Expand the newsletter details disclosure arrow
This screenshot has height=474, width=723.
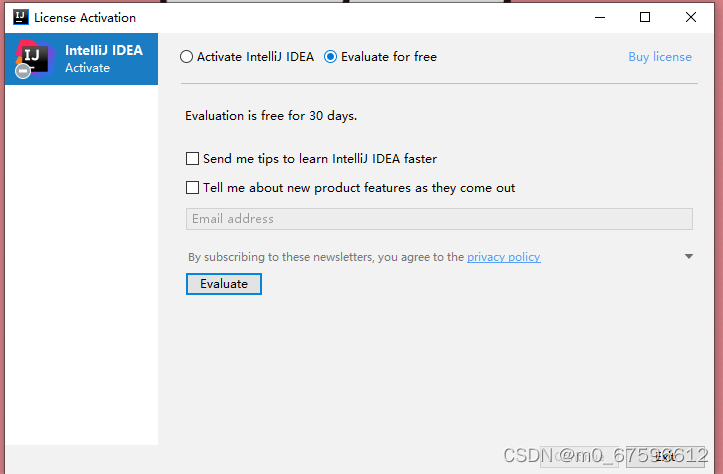[x=688, y=257]
